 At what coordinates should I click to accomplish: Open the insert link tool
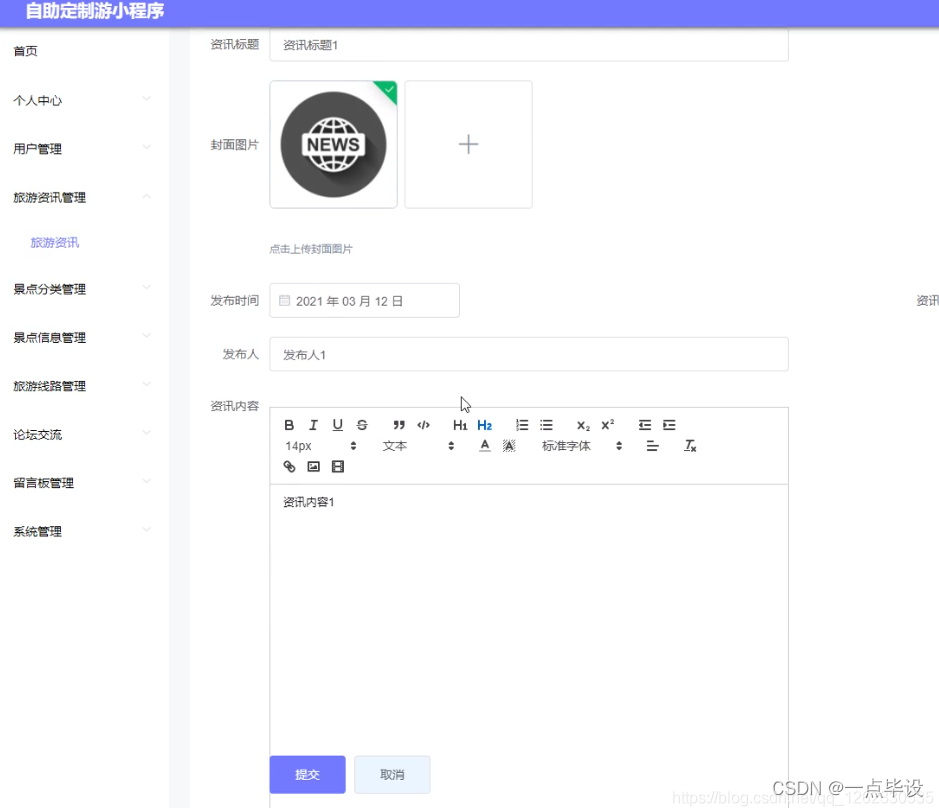289,467
